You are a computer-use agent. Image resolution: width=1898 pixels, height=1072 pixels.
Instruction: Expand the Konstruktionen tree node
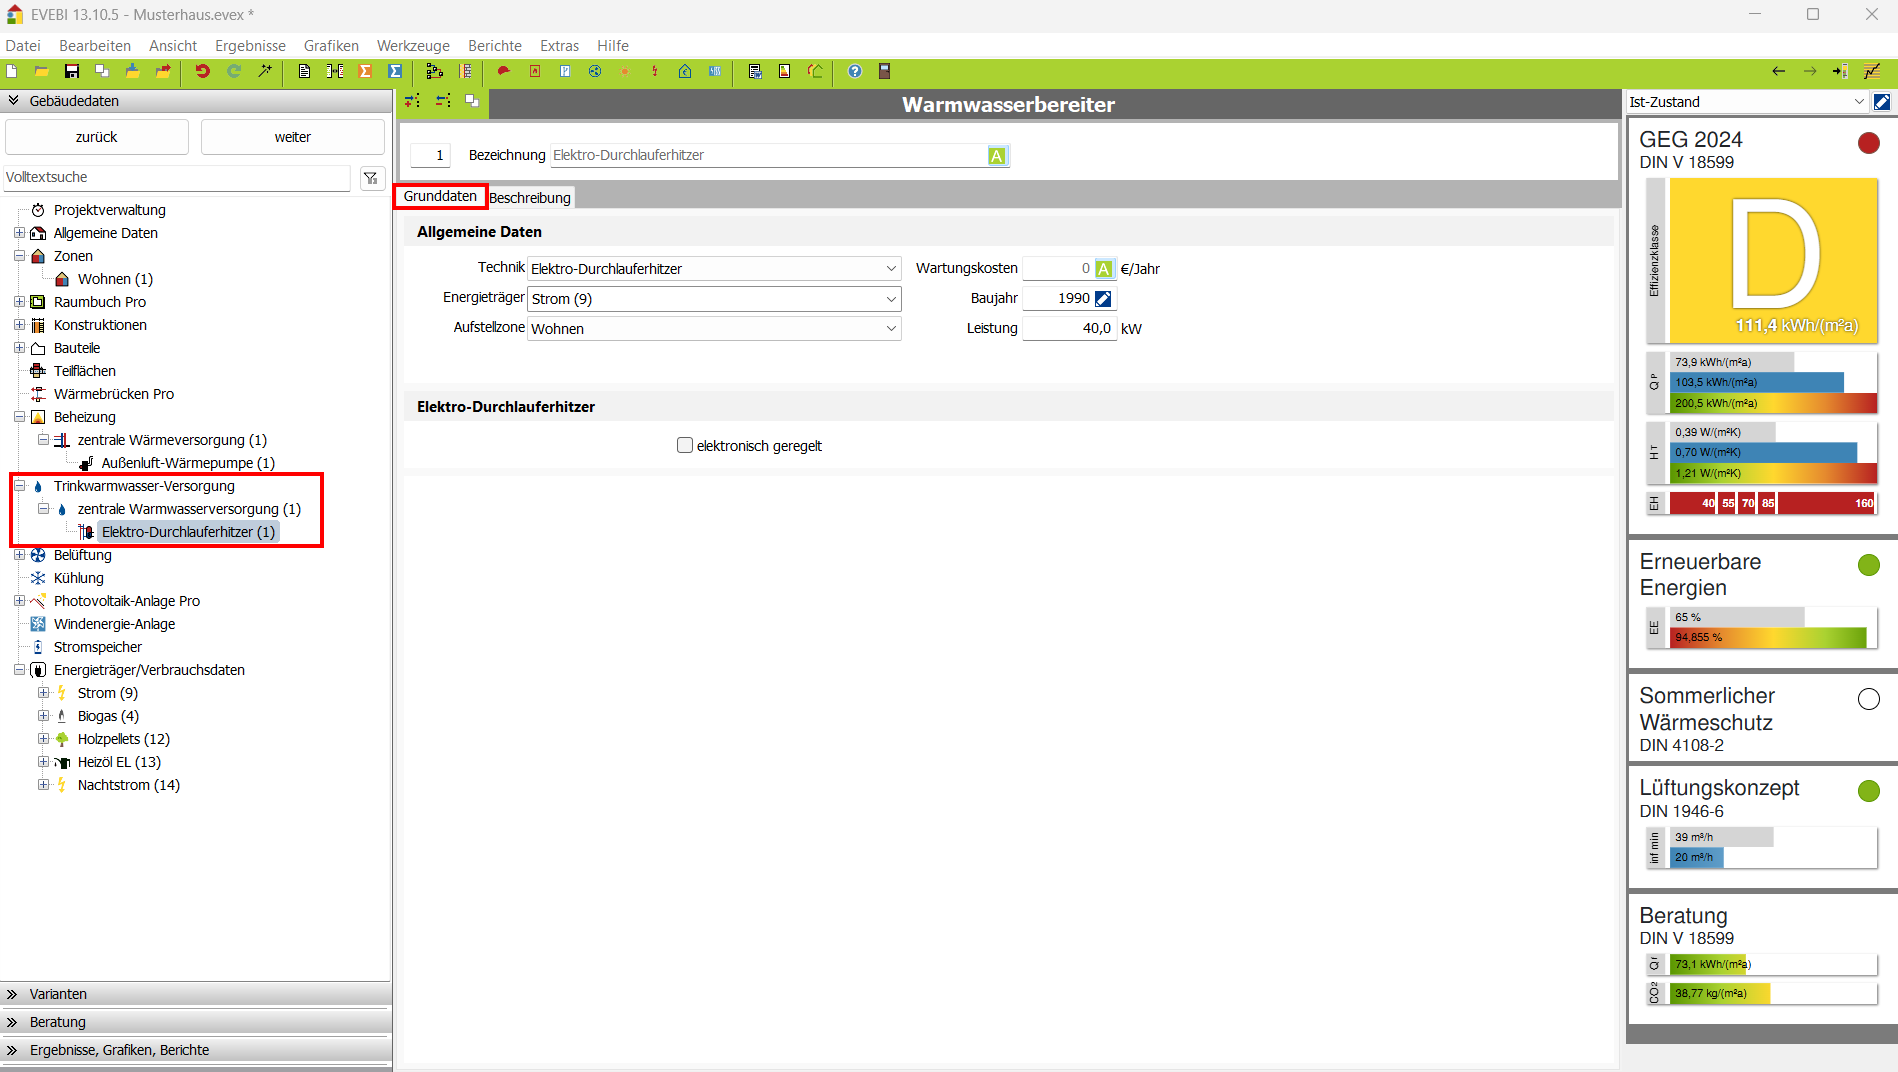(x=19, y=325)
